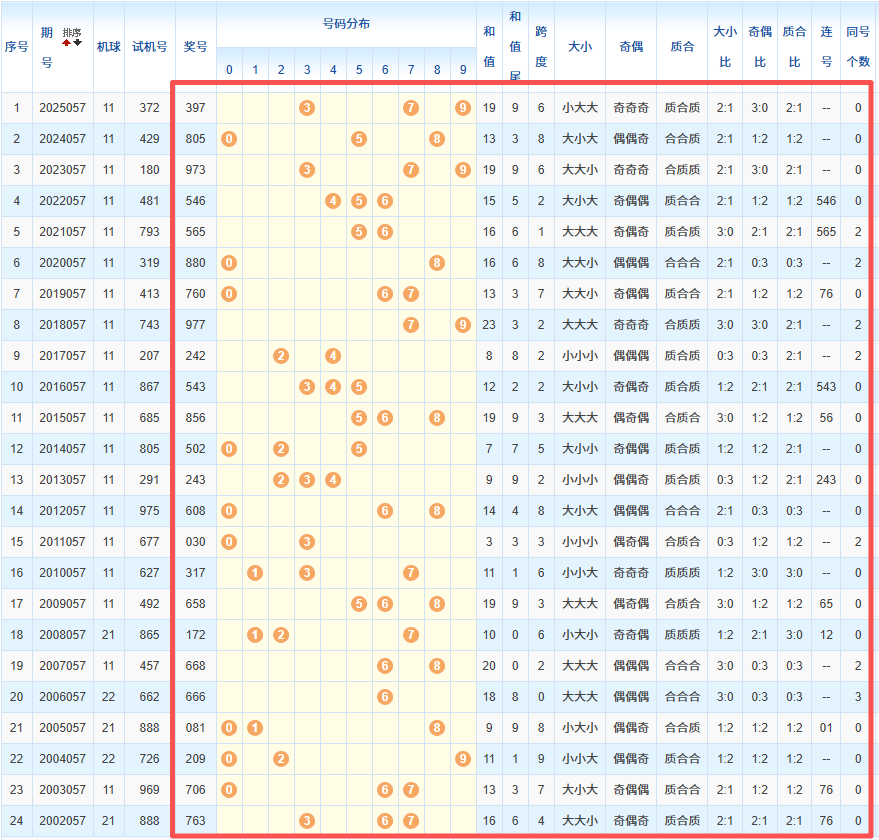Select ball 0 in row 2024057
The height and width of the screenshot is (840, 879).
(229, 139)
